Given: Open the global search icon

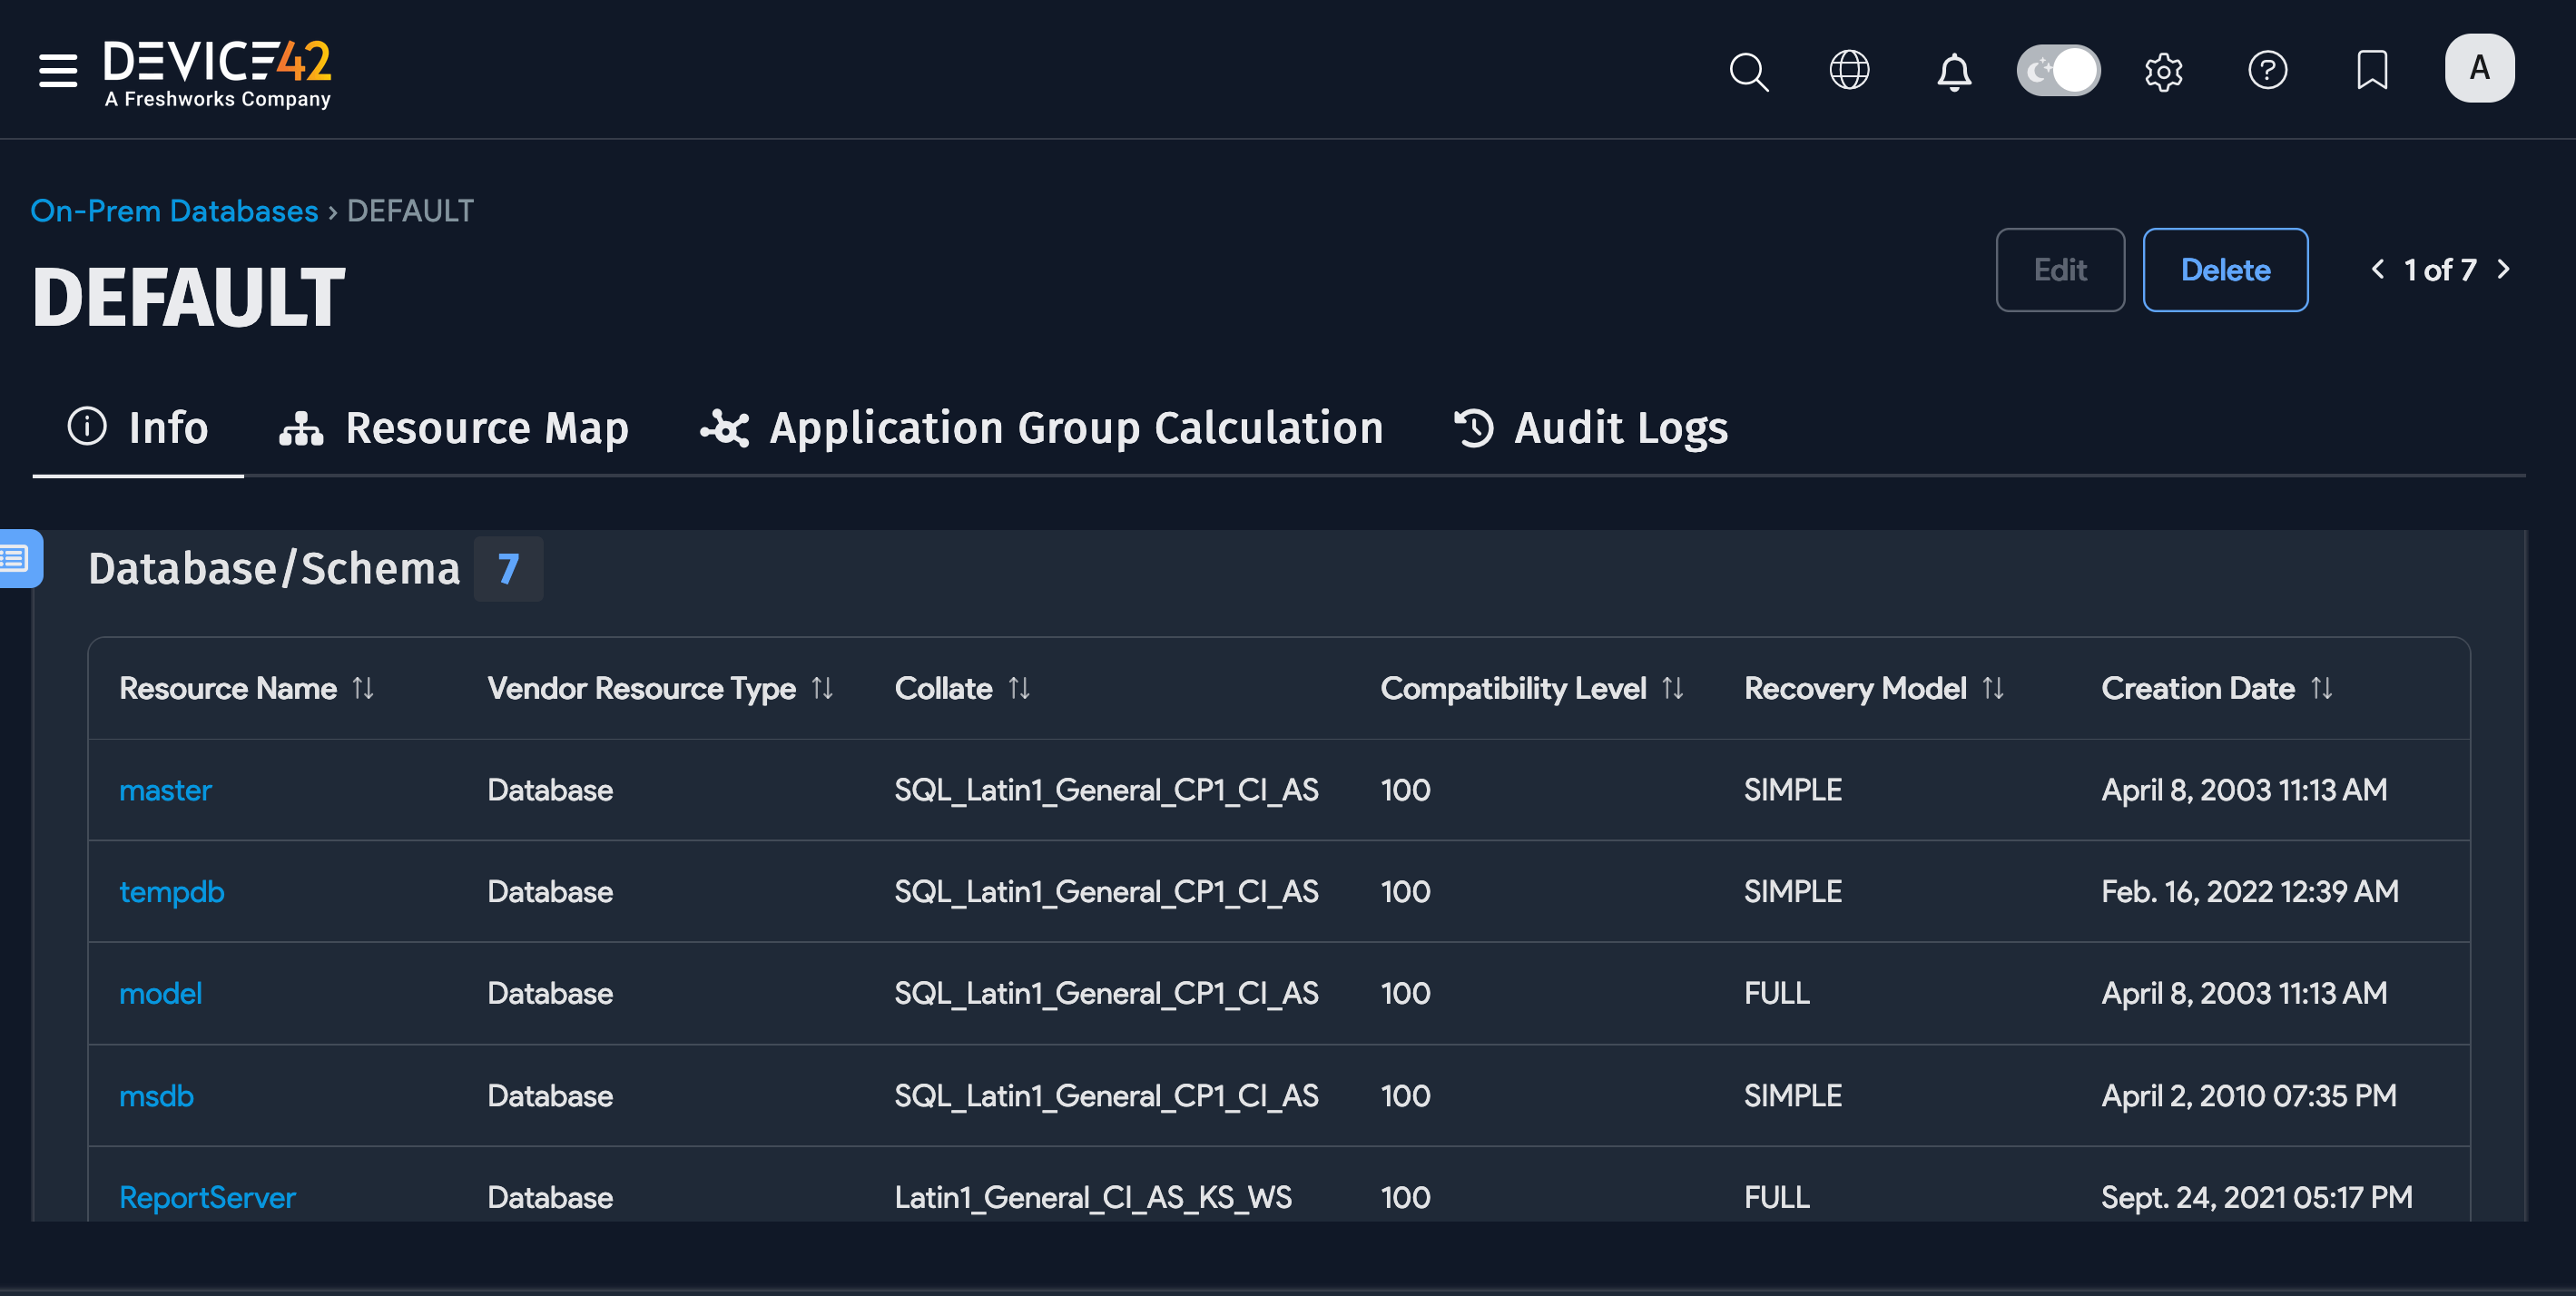Looking at the screenshot, I should click(x=1748, y=70).
